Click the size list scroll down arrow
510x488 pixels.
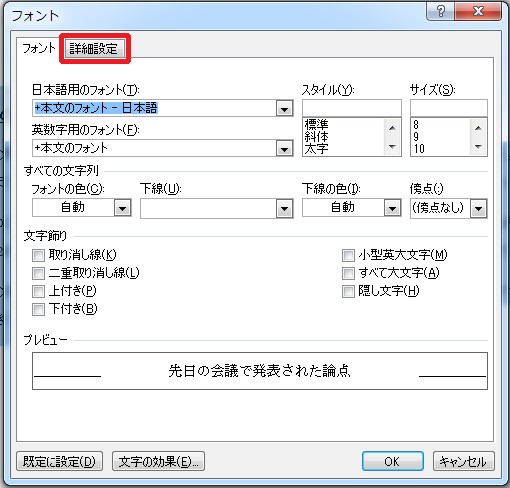478,146
